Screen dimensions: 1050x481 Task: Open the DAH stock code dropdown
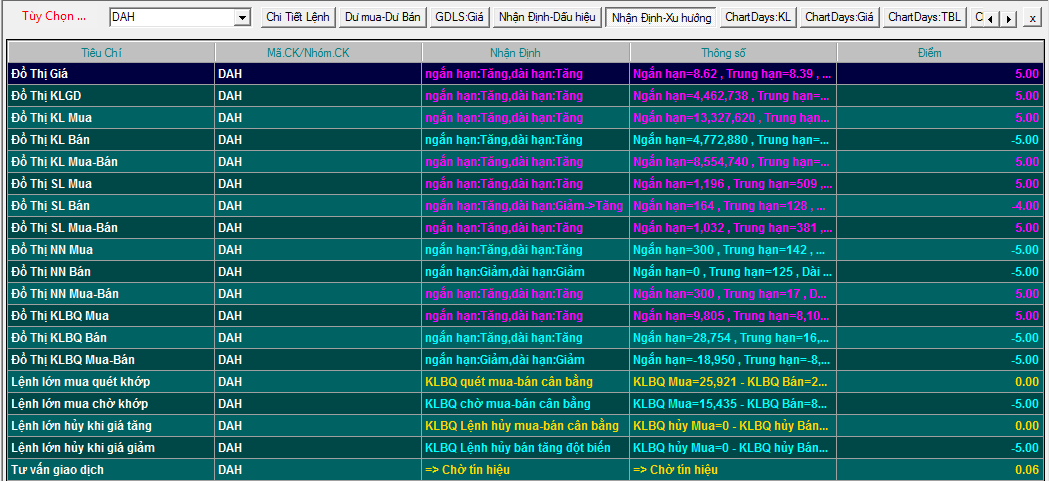point(242,17)
